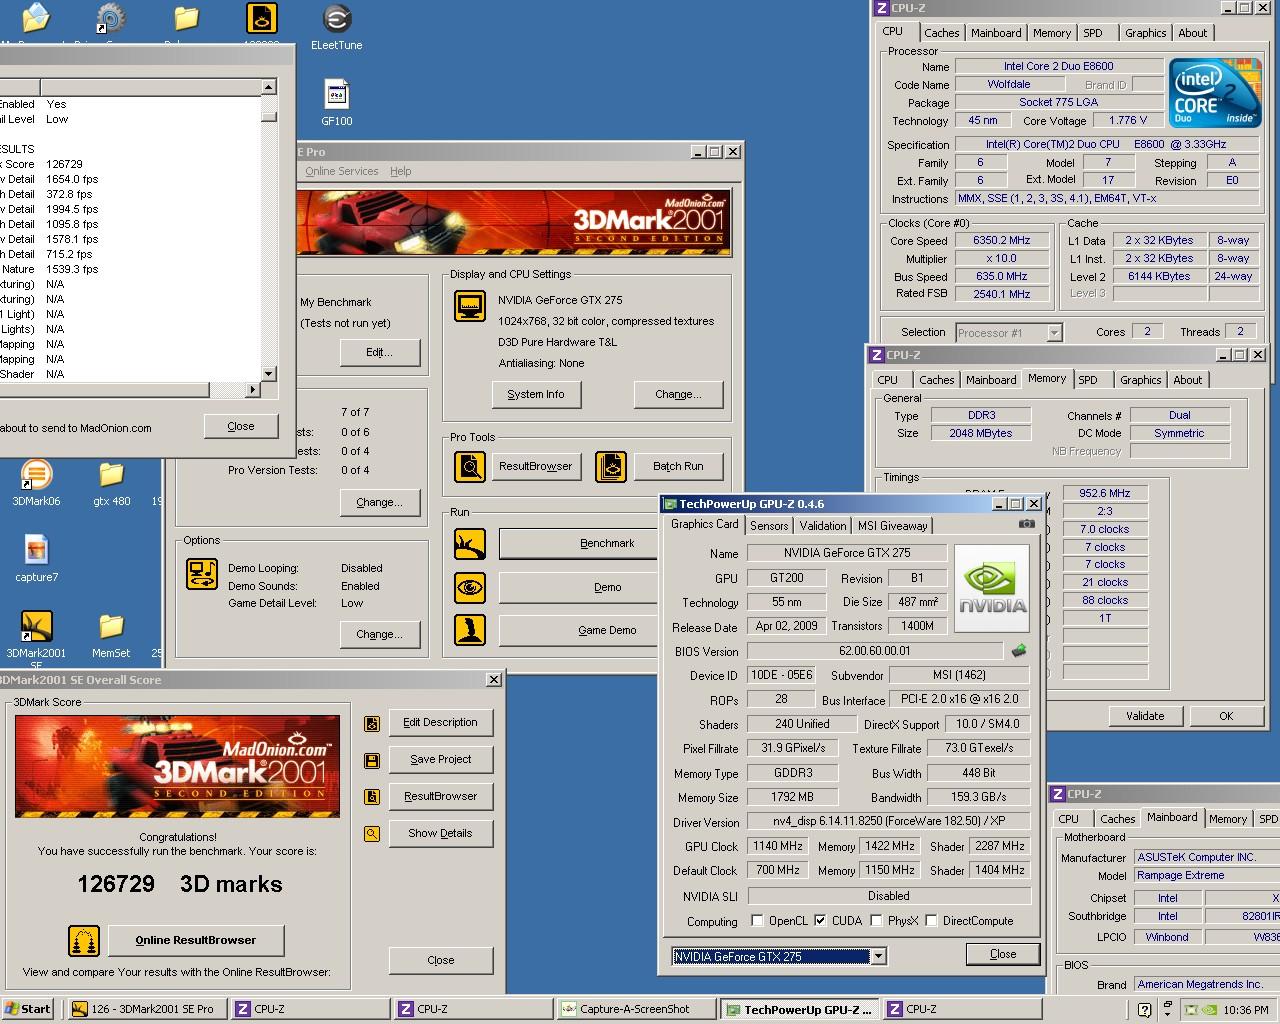The image size is (1280, 1024).
Task: Click the Show Details magnifier icon
Action: (x=372, y=834)
